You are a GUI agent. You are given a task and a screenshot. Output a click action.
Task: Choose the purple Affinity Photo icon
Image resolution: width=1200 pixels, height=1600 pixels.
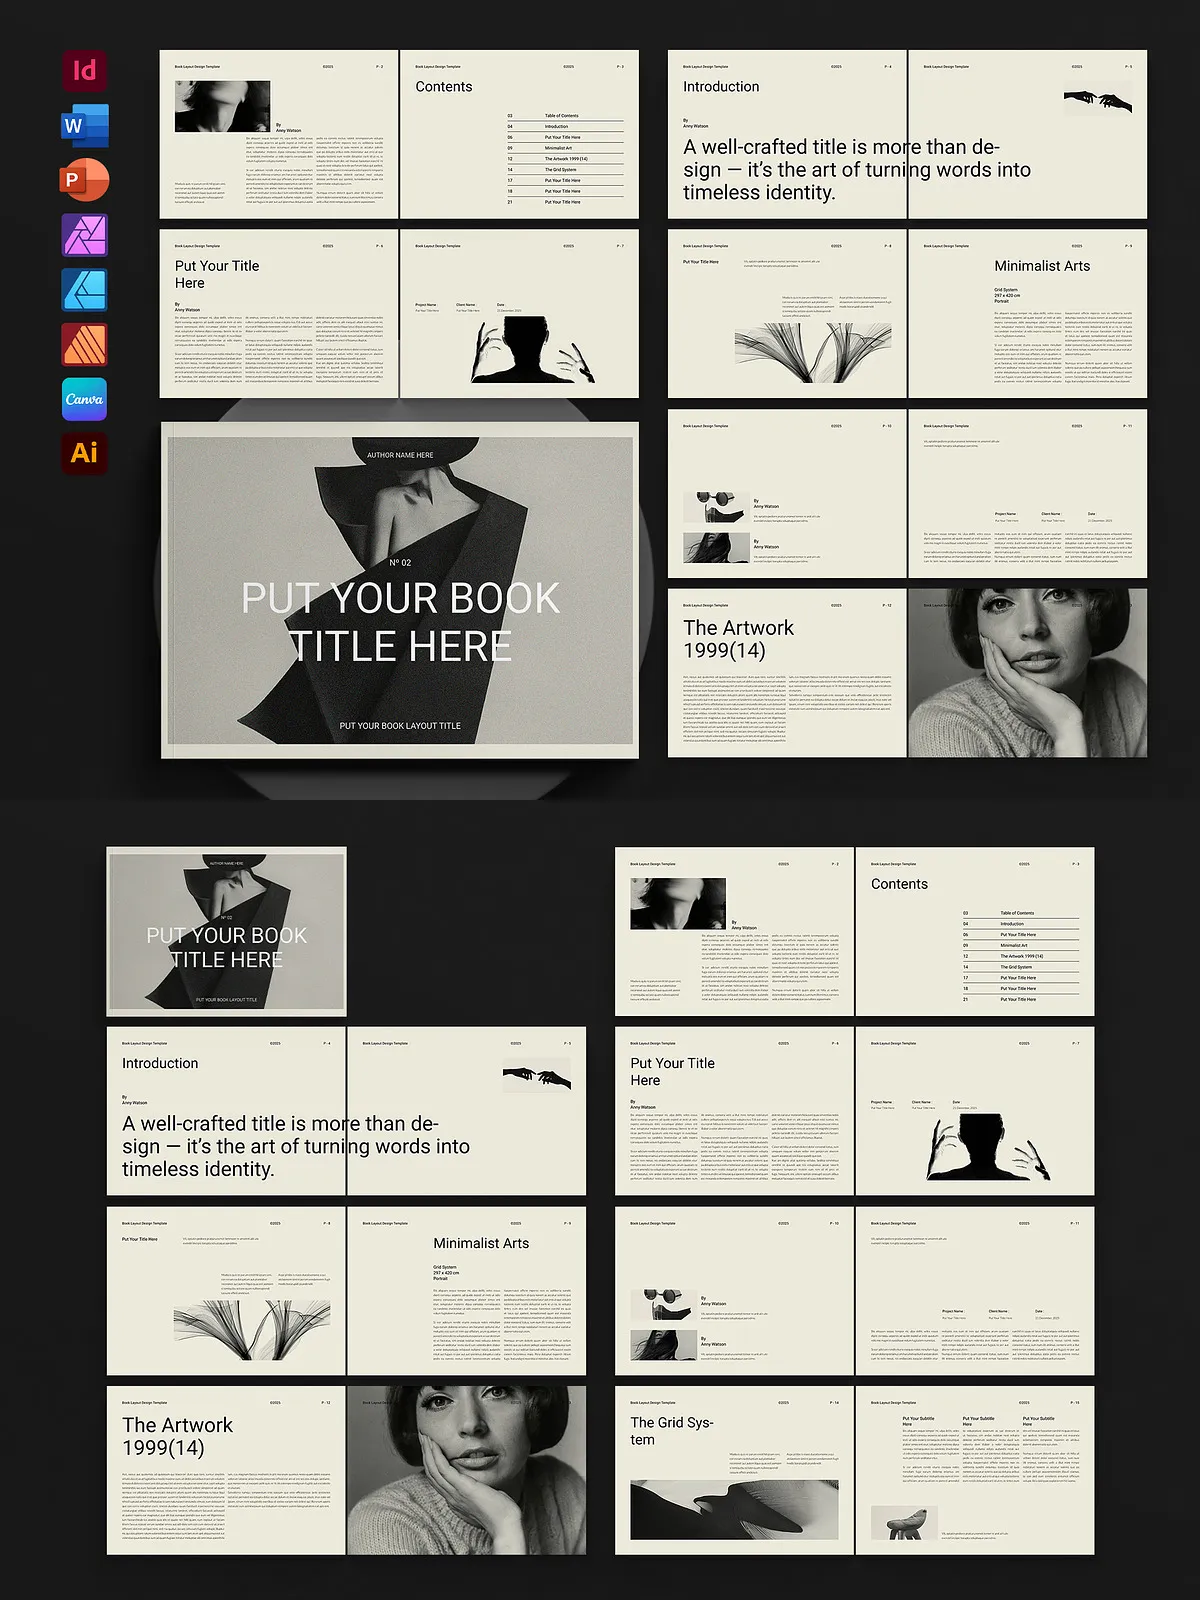coord(85,236)
